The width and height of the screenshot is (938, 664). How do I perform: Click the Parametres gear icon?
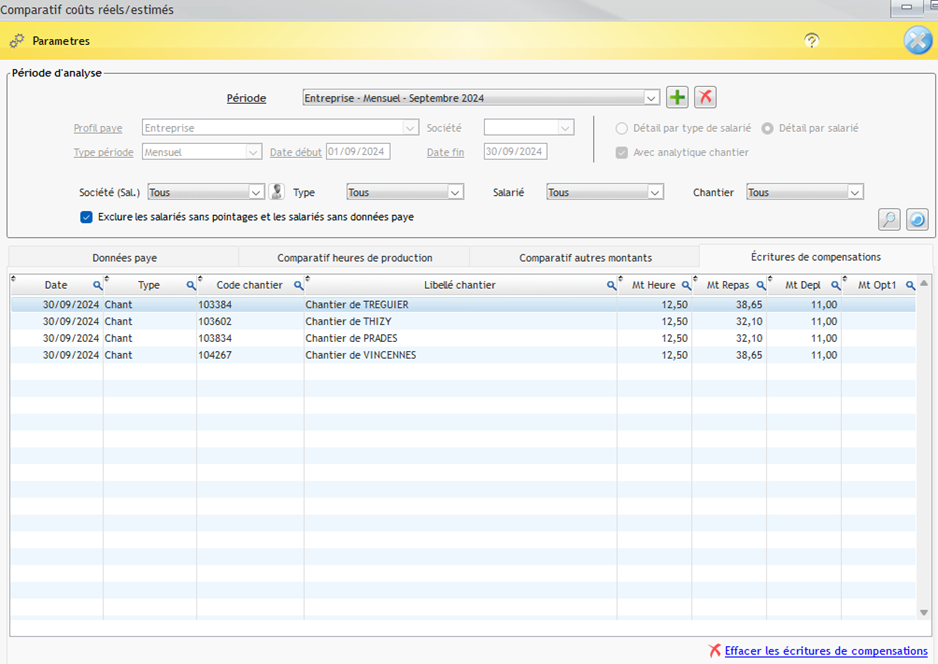[17, 41]
